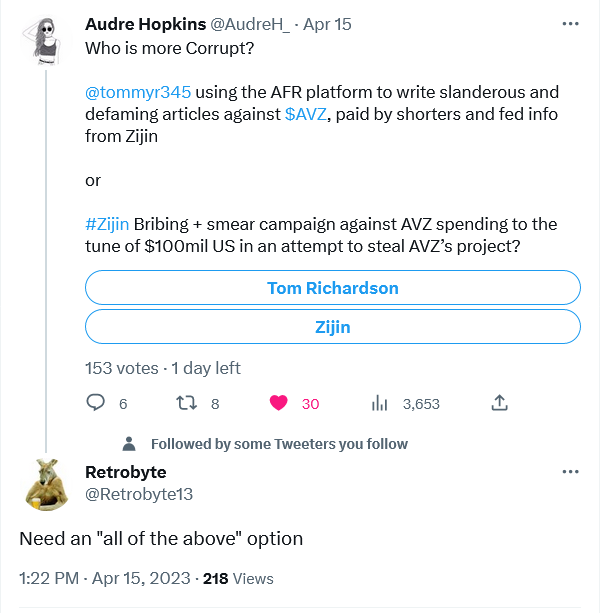This screenshot has height=613, width=616.
Task: Like the tweet with the heart icon
Action: coord(279,403)
